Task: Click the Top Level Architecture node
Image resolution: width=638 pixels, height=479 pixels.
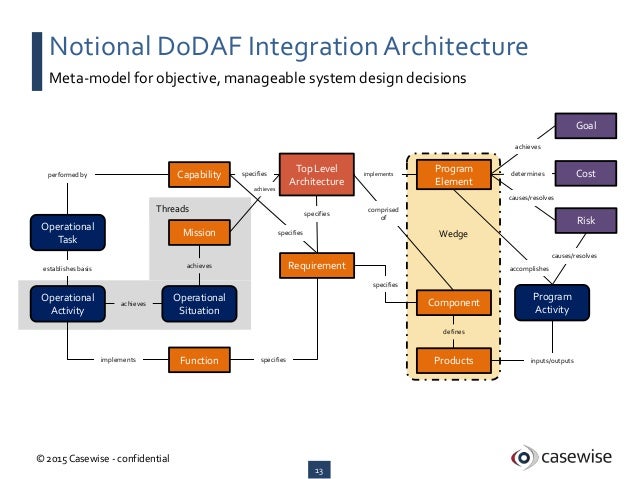Action: point(317,175)
